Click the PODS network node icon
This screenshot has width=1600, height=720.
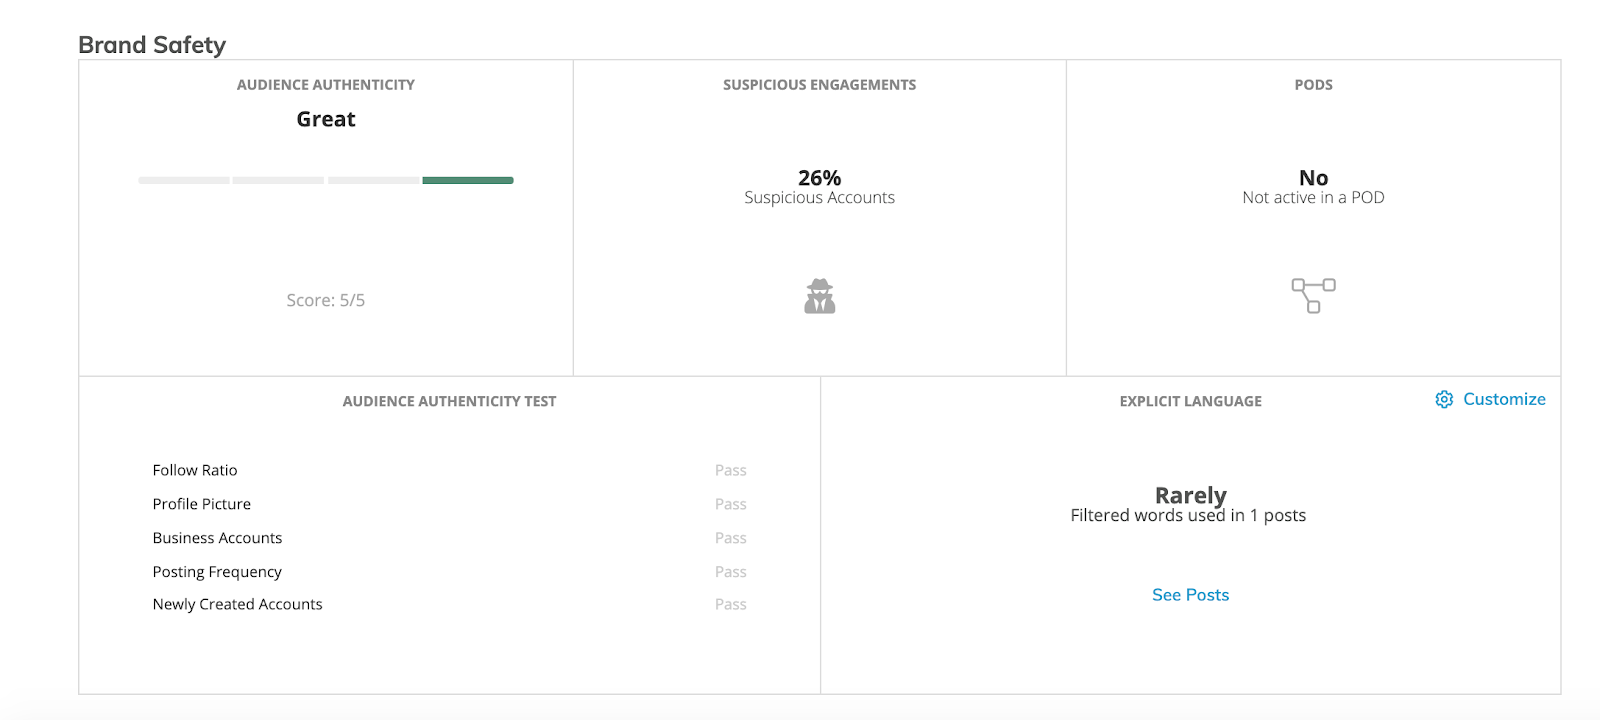click(1313, 296)
